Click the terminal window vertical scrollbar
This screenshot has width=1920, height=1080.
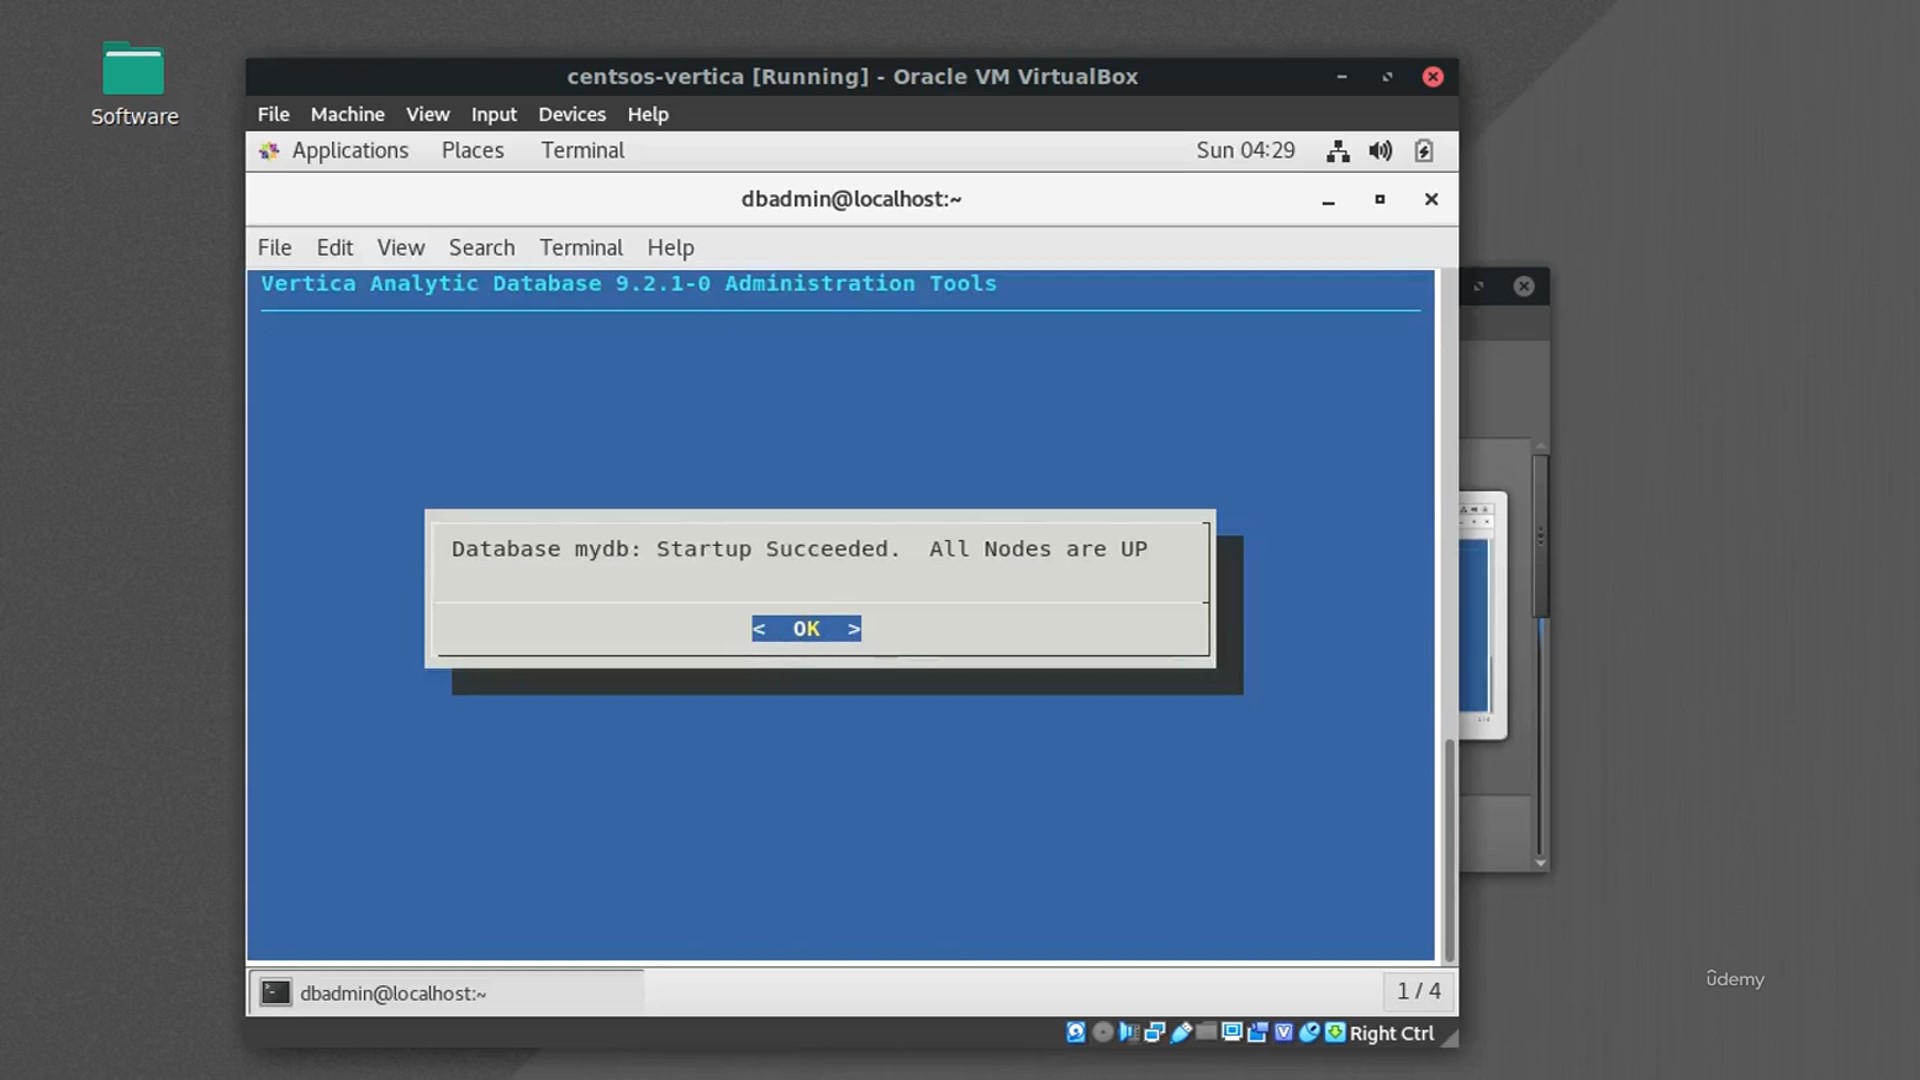1449,850
